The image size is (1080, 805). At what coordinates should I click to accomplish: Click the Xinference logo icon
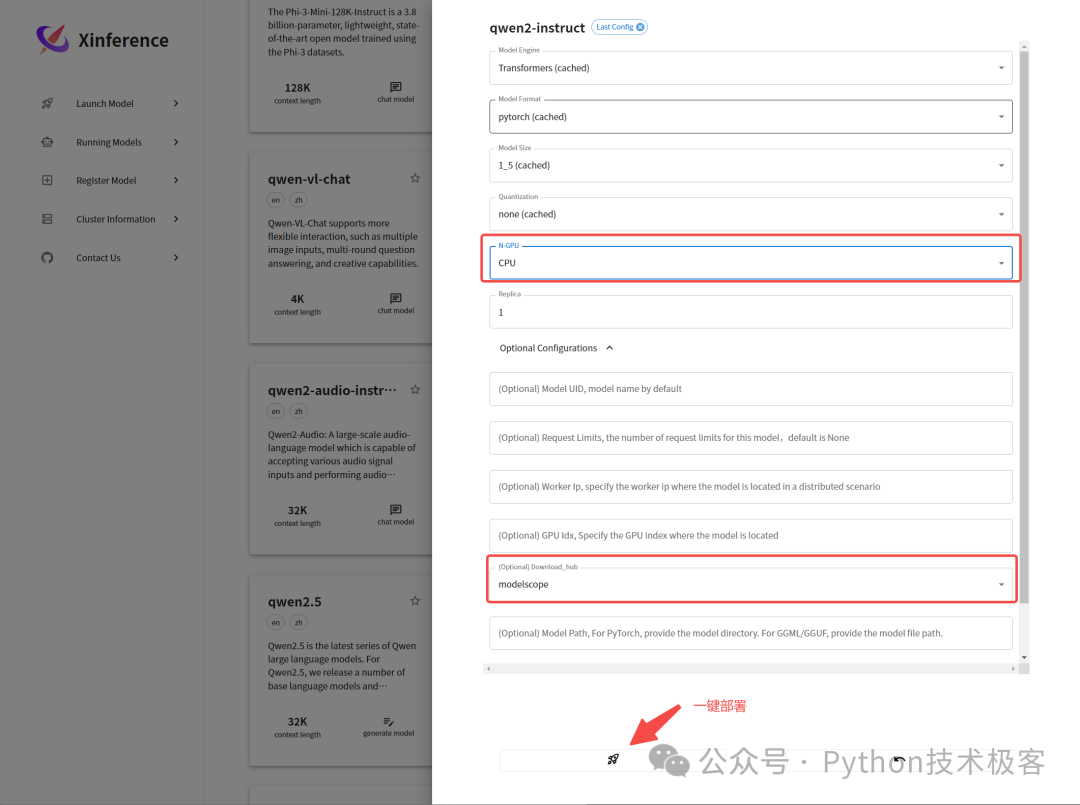point(52,39)
